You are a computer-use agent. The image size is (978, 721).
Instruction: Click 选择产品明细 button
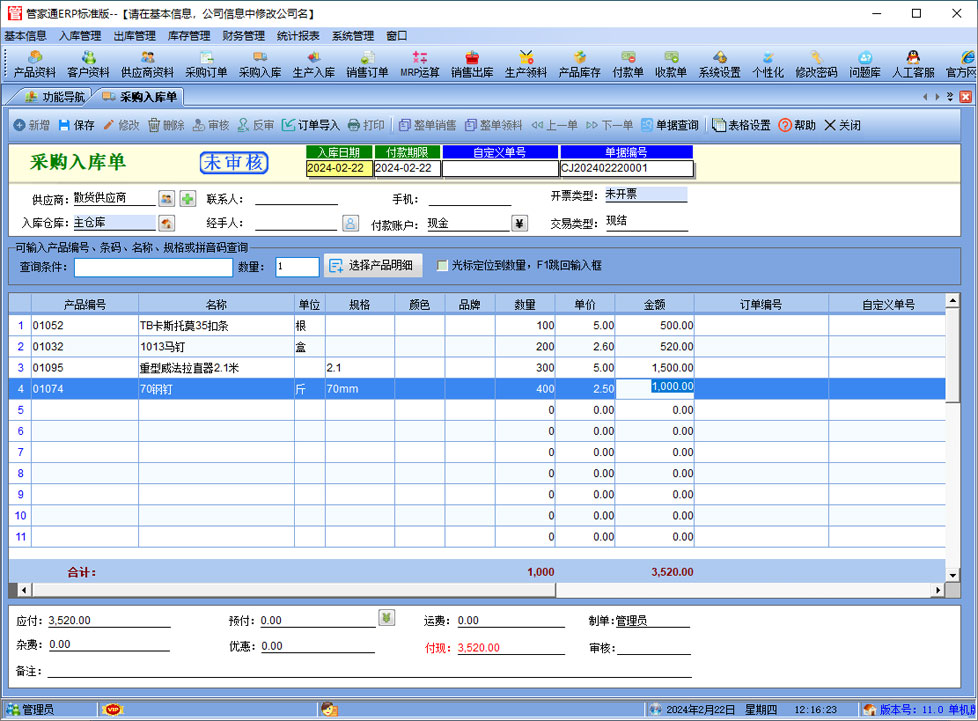coord(374,266)
